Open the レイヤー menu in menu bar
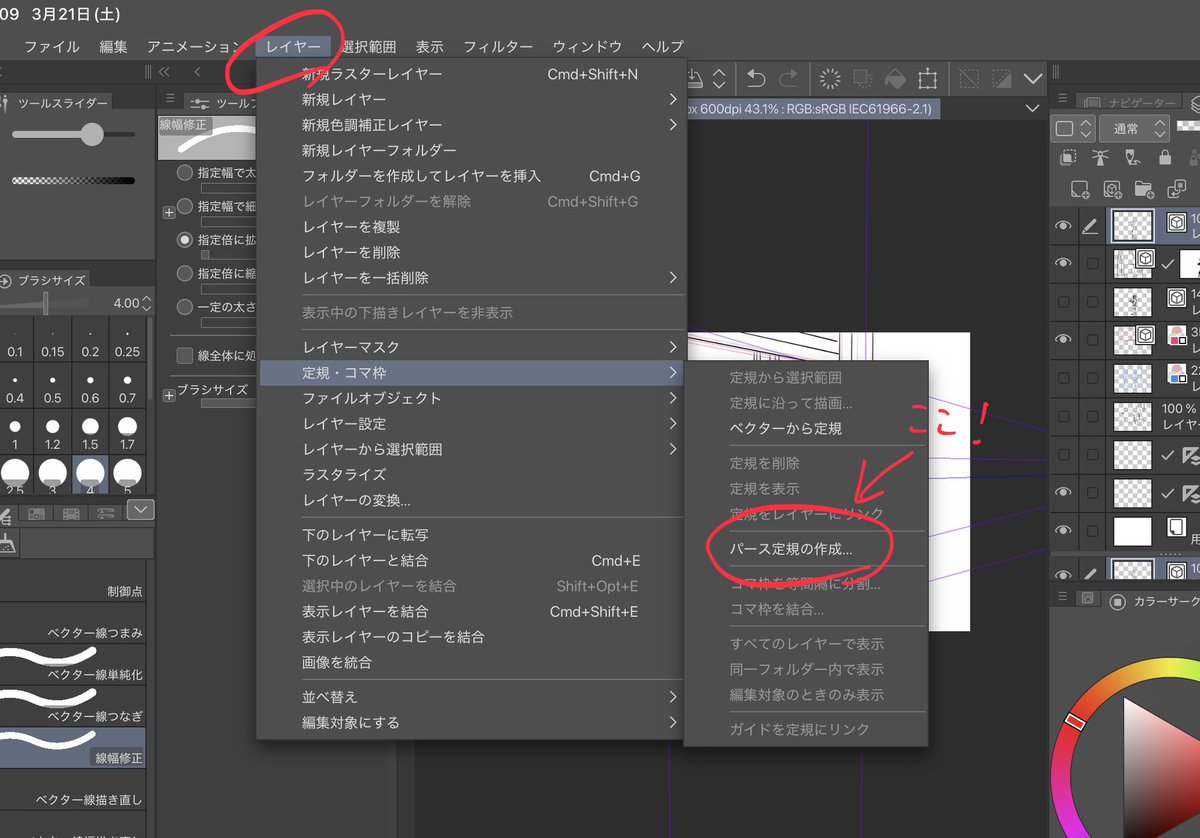The image size is (1200, 838). pyautogui.click(x=293, y=47)
